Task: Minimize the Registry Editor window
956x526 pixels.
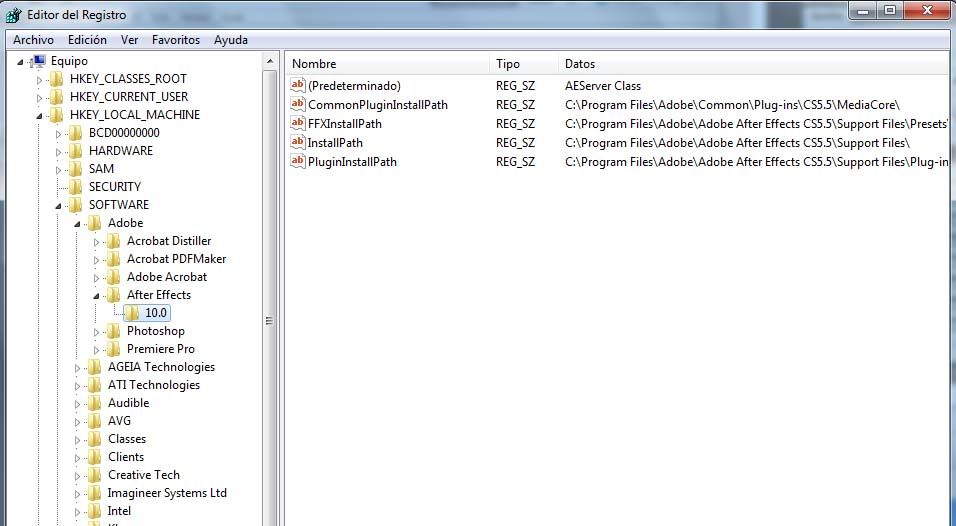Action: tap(863, 11)
